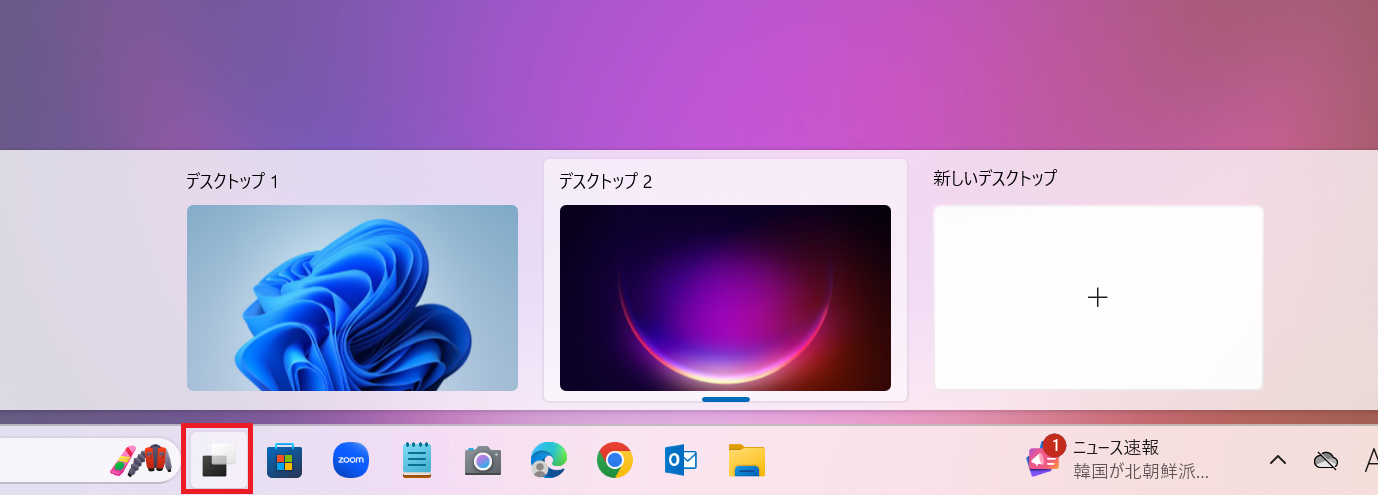Open the news widget icon with badge

[x=1045, y=458]
